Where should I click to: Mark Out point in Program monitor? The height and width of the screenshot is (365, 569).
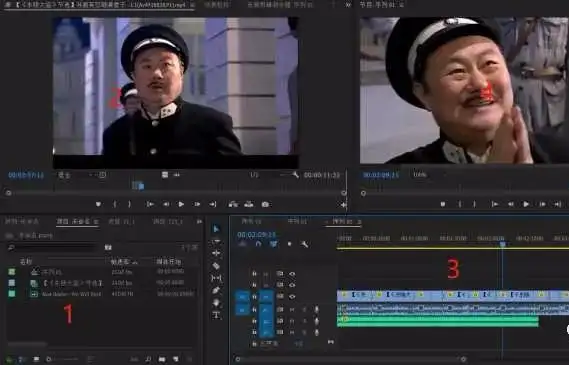474,204
